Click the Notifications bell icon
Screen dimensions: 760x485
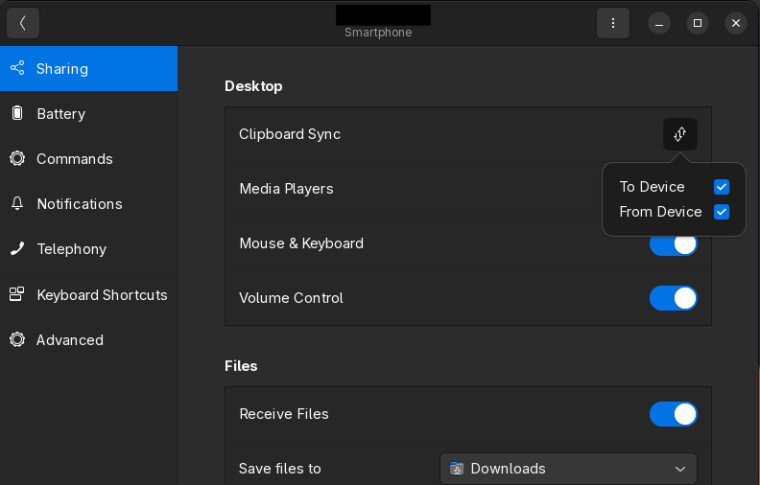click(x=17, y=203)
